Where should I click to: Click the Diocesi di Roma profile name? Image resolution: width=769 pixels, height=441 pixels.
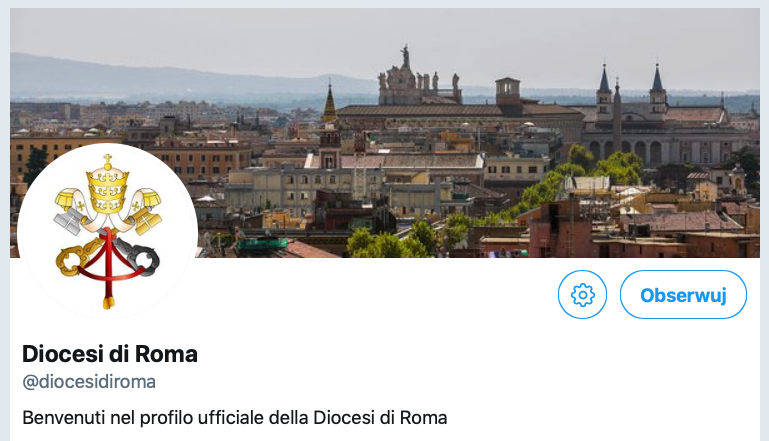[110, 353]
